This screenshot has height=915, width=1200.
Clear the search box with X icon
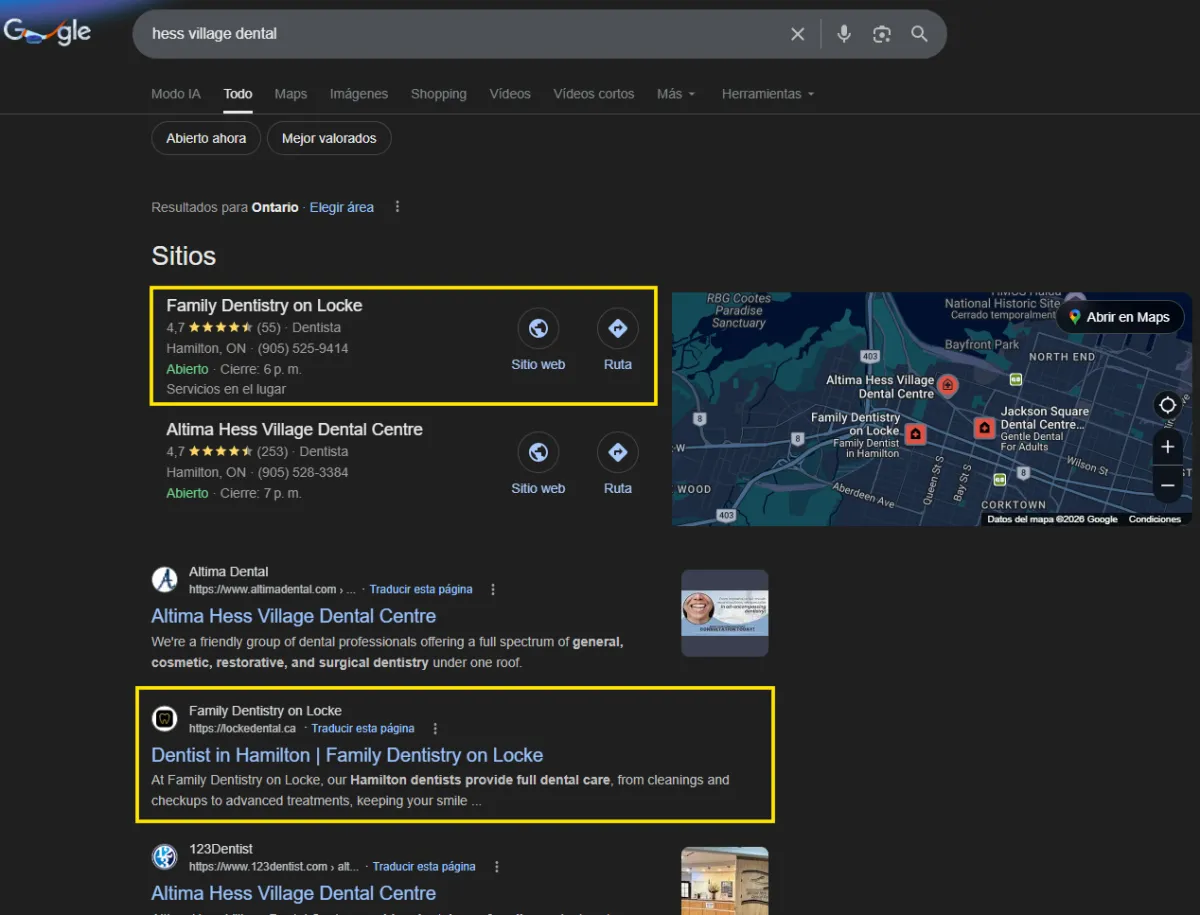click(797, 34)
